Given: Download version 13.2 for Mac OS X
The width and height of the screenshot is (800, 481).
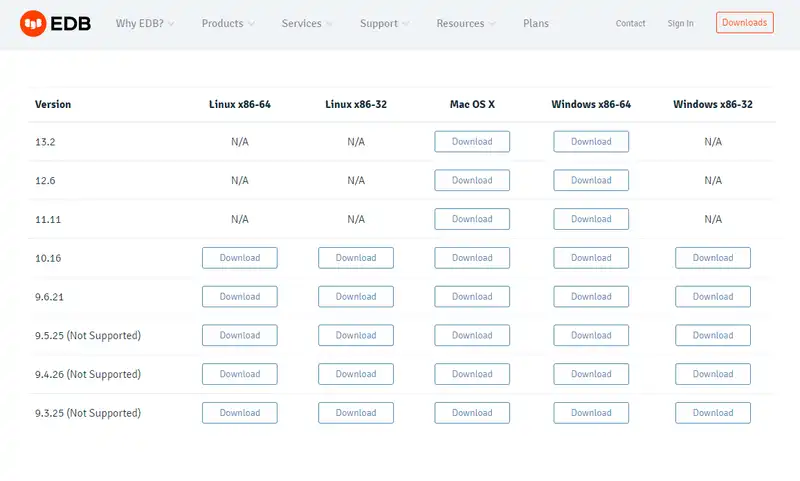Looking at the screenshot, I should pyautogui.click(x=472, y=142).
